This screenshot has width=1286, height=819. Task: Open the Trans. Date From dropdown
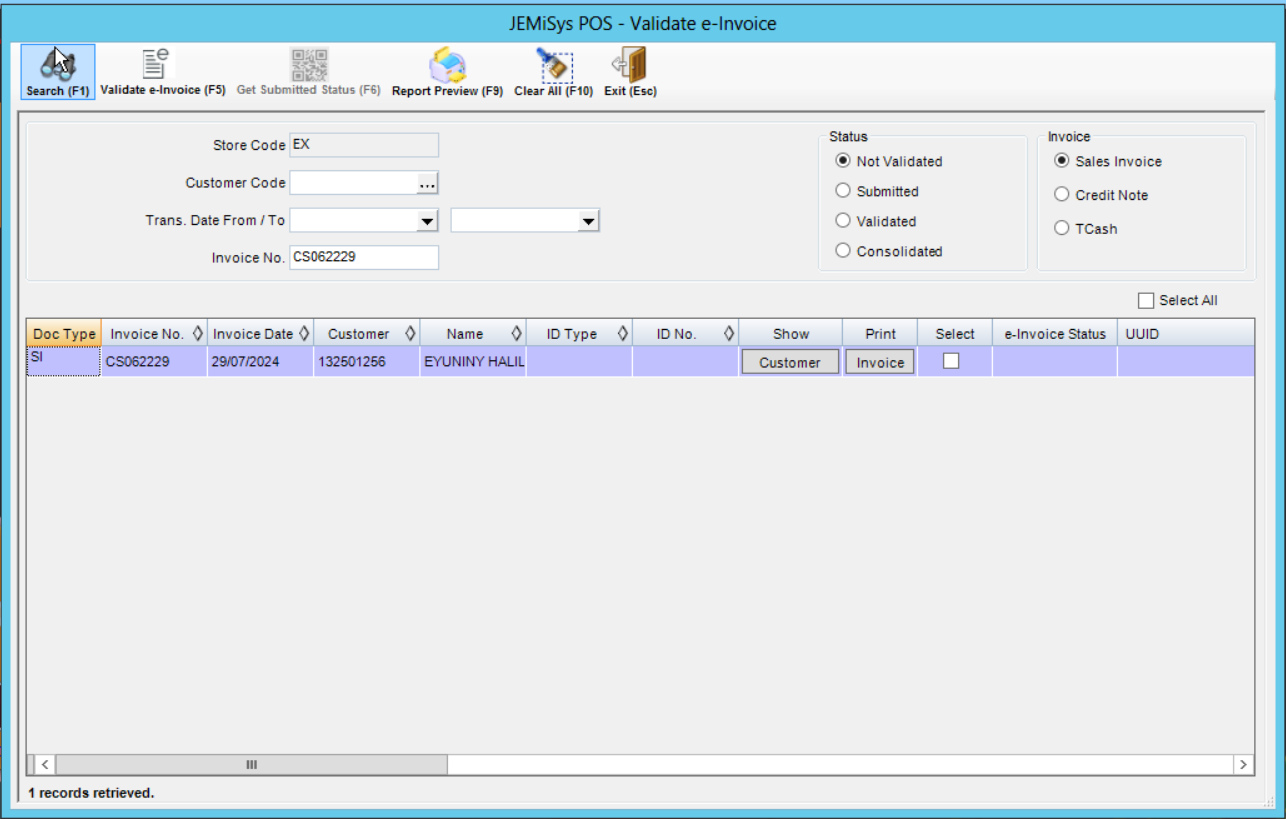(428, 220)
